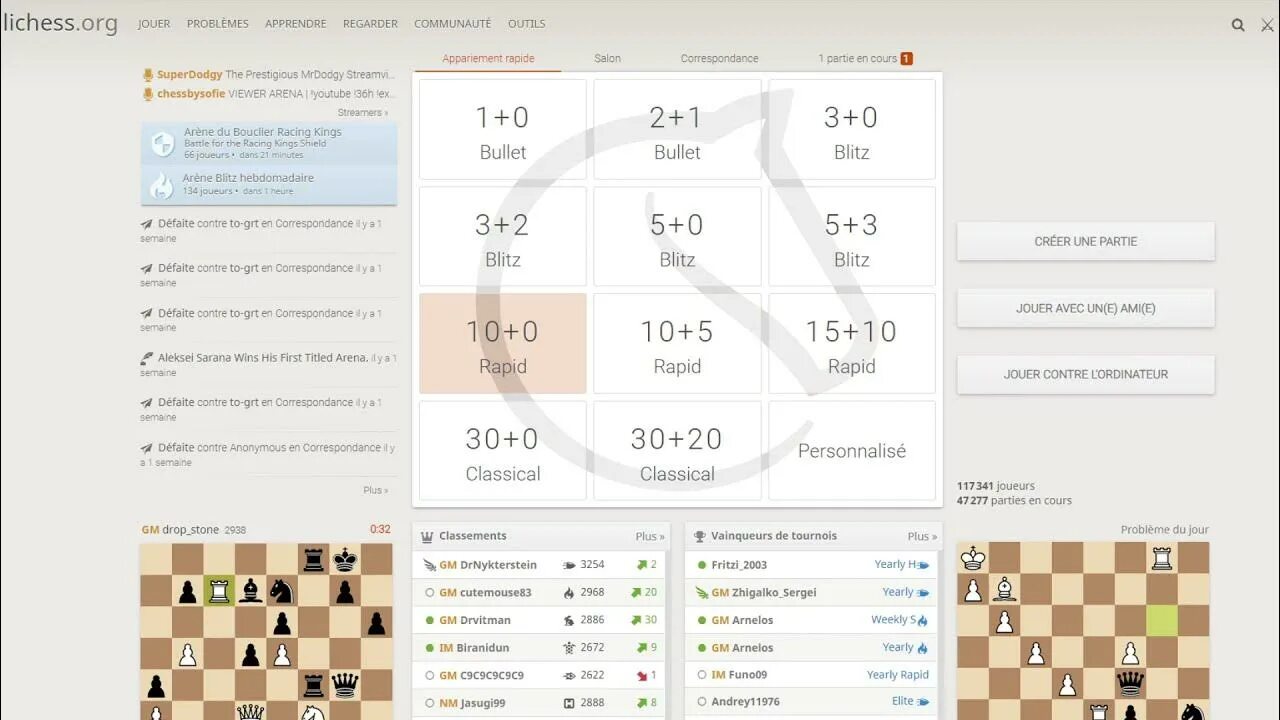Click CRÉER UNE PARTIE button
The width and height of the screenshot is (1280, 720).
click(1086, 241)
